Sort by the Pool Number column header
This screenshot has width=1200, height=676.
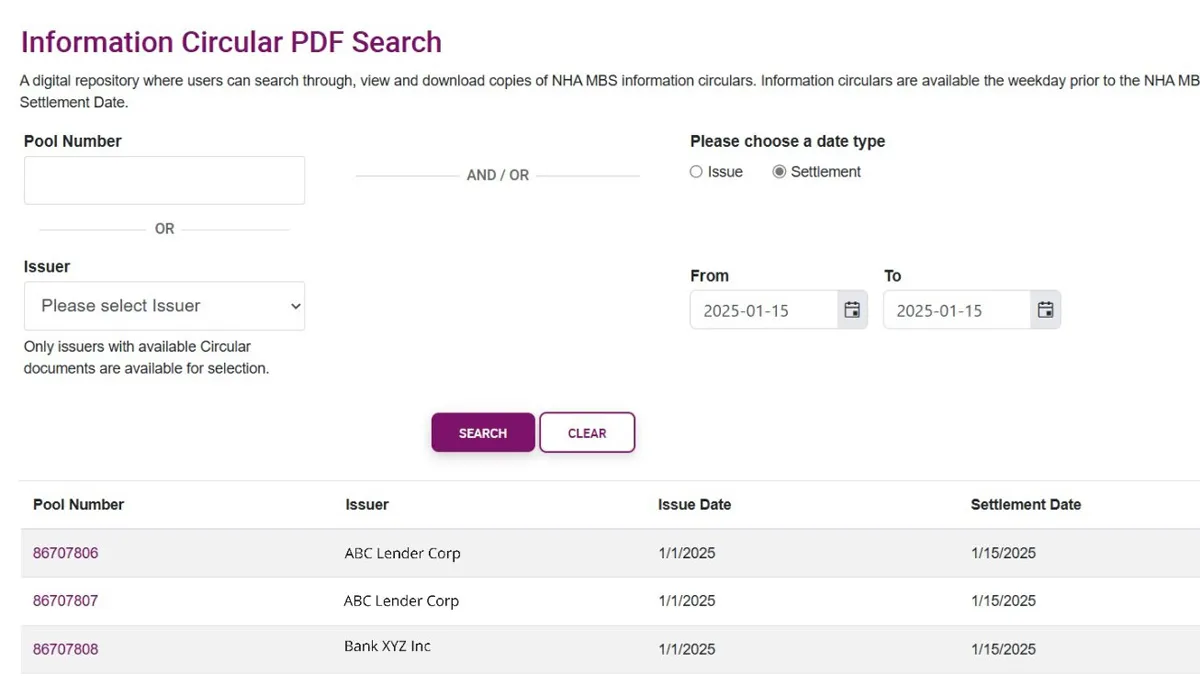[79, 505]
